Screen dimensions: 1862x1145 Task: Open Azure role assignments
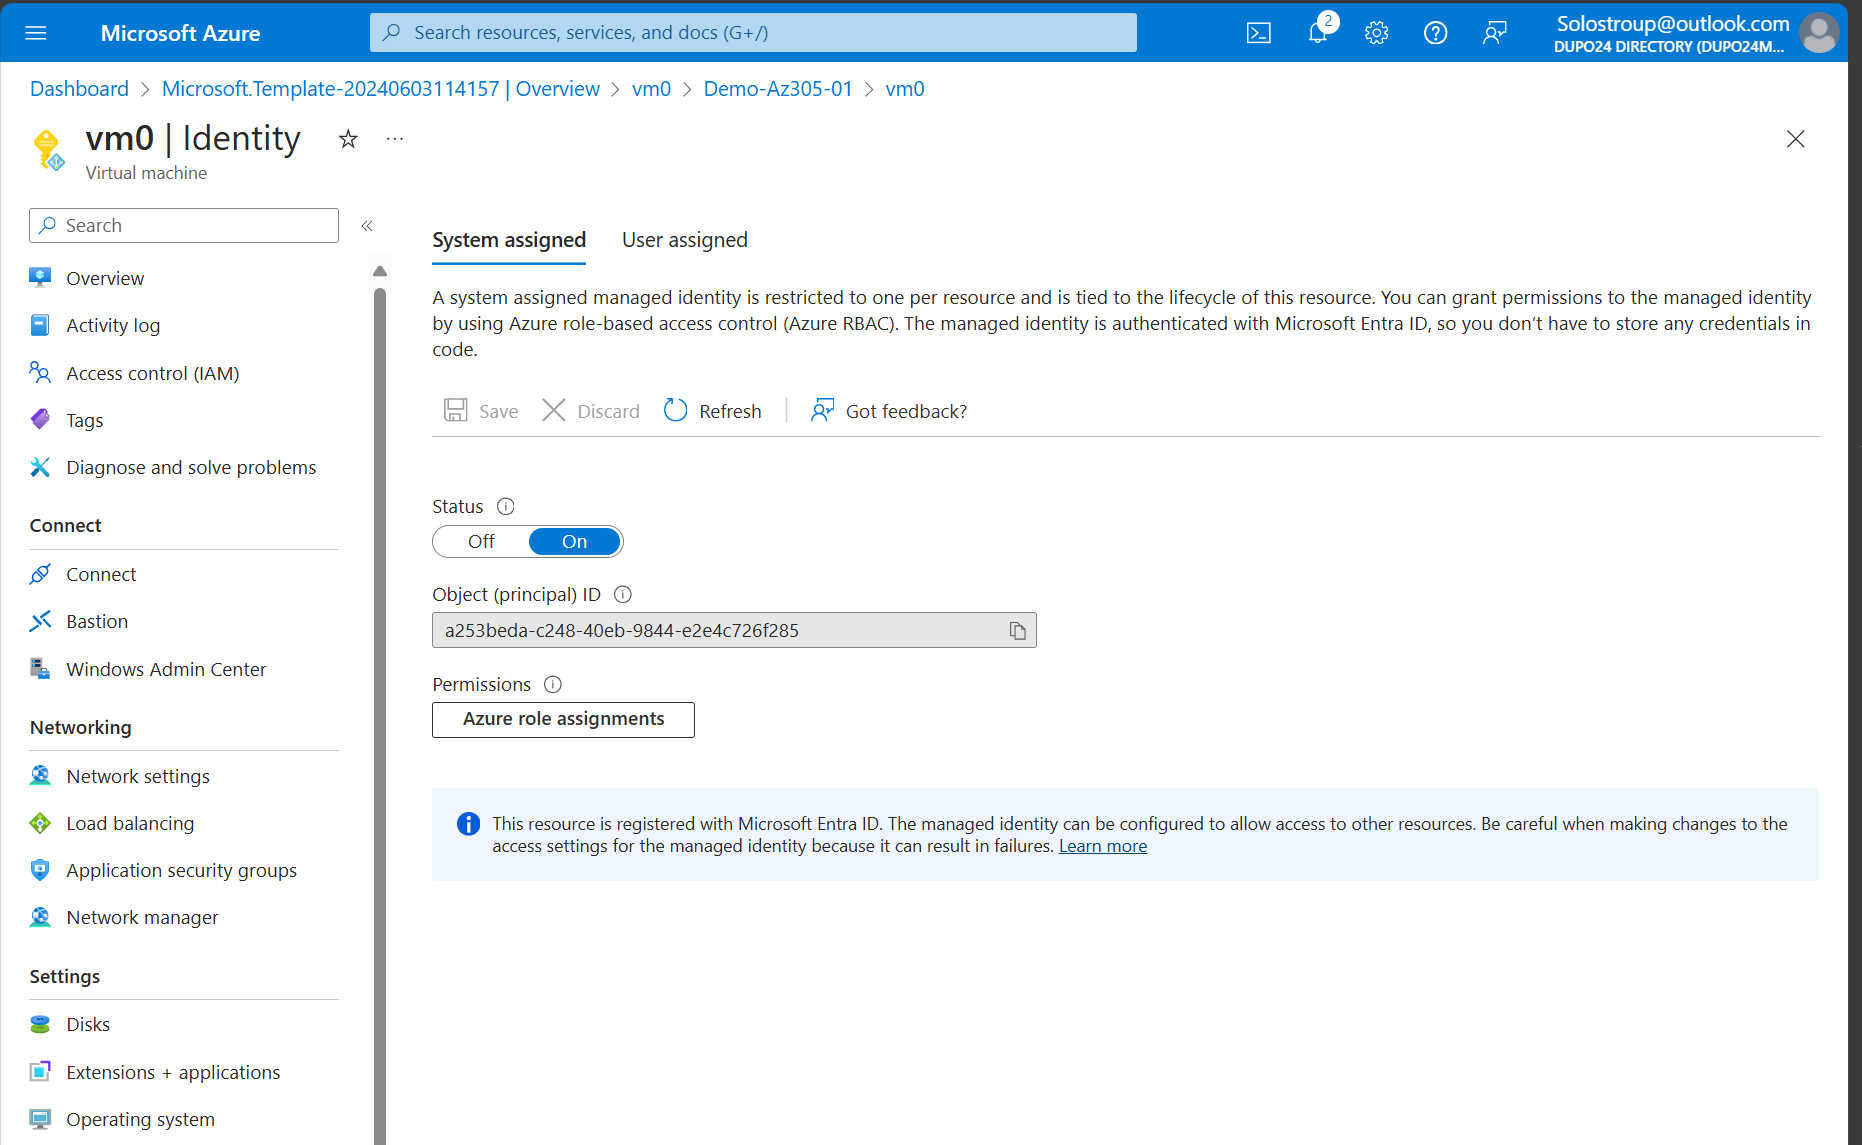pyautogui.click(x=563, y=720)
